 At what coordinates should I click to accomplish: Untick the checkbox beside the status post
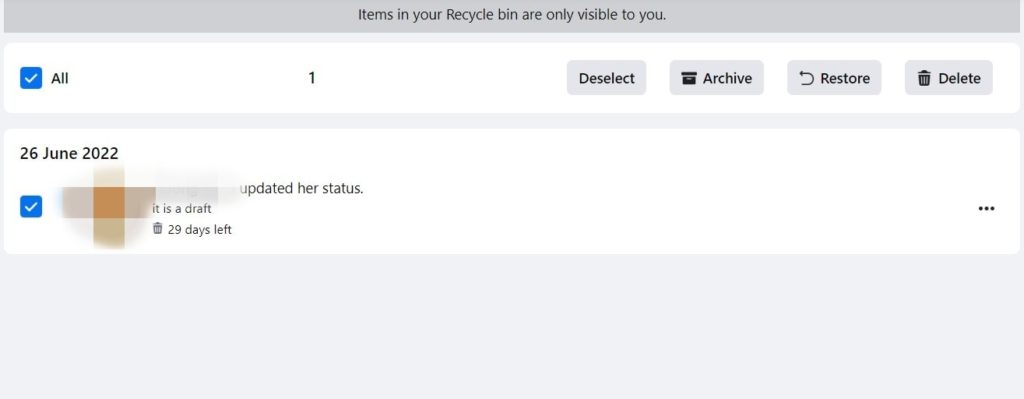click(31, 207)
